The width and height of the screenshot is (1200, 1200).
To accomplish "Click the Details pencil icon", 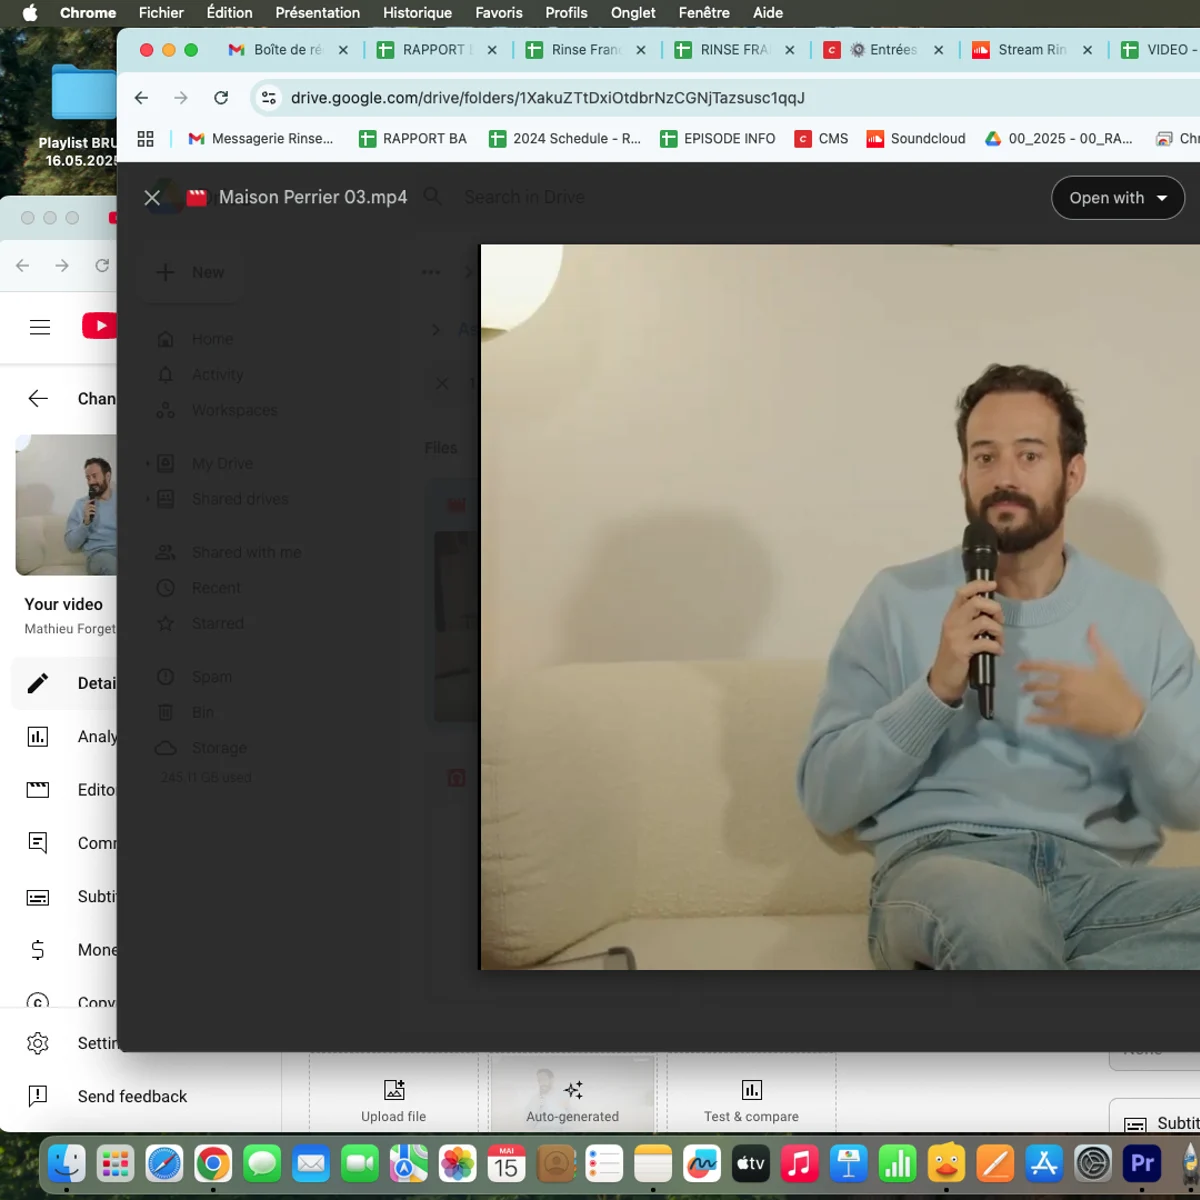I will click(38, 683).
